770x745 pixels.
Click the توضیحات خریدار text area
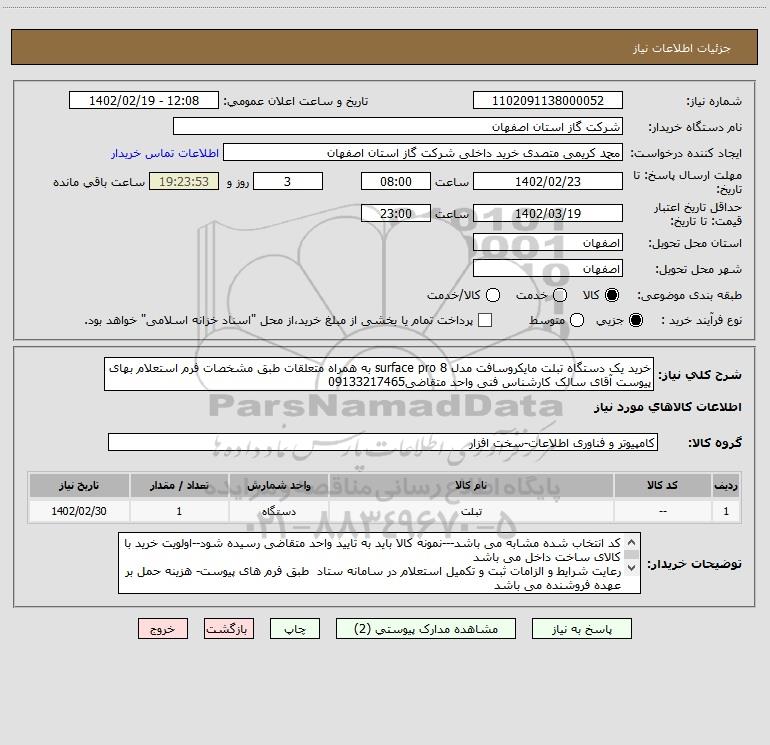380,563
